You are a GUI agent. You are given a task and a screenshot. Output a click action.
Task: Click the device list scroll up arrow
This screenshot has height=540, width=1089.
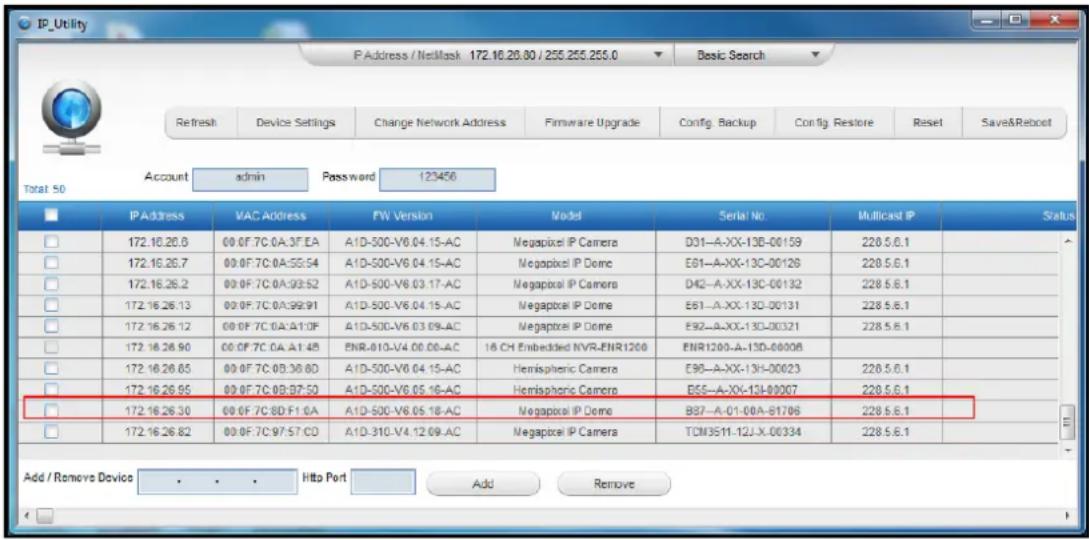(x=1070, y=241)
